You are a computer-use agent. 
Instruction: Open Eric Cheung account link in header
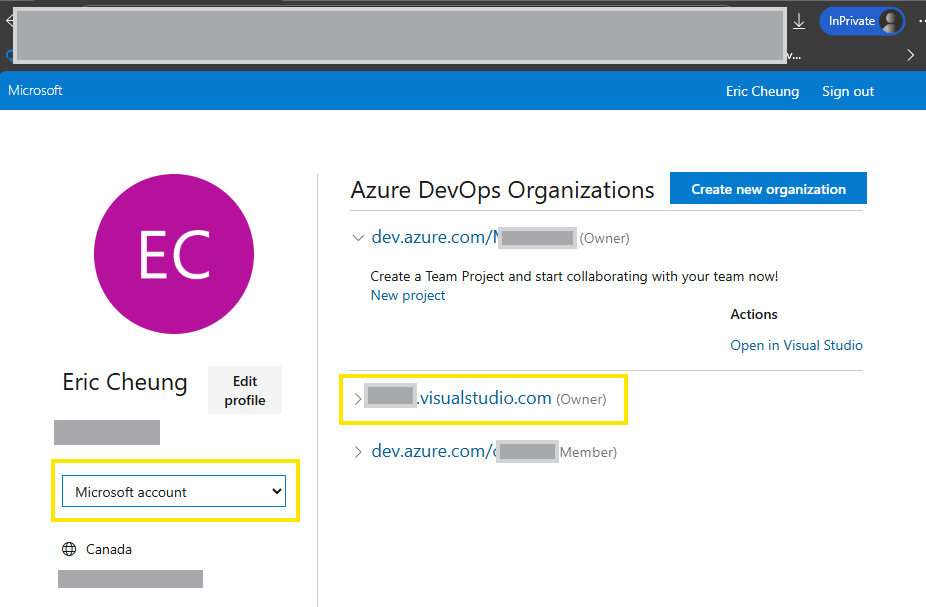pos(762,92)
